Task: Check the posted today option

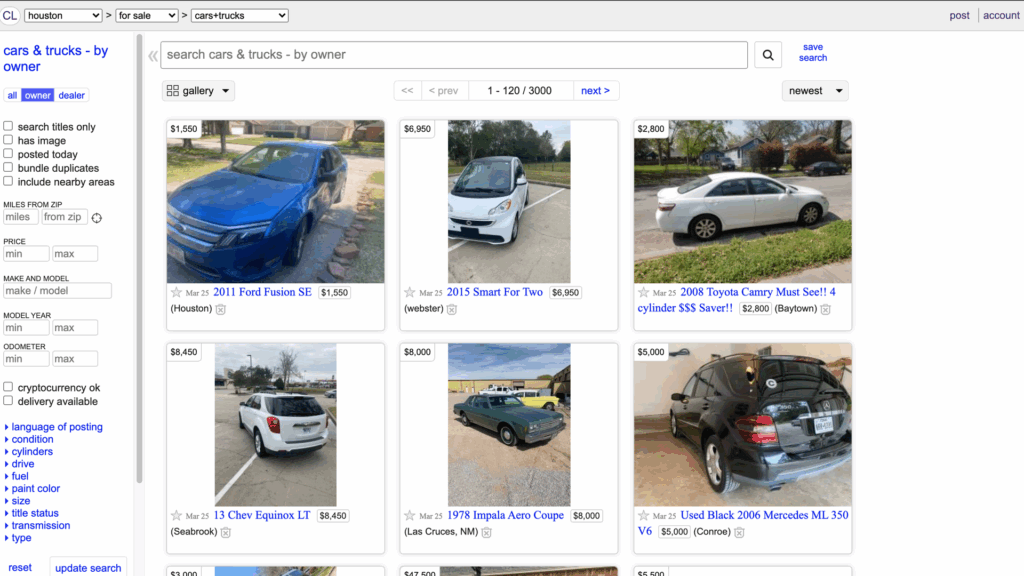Action: (x=8, y=153)
